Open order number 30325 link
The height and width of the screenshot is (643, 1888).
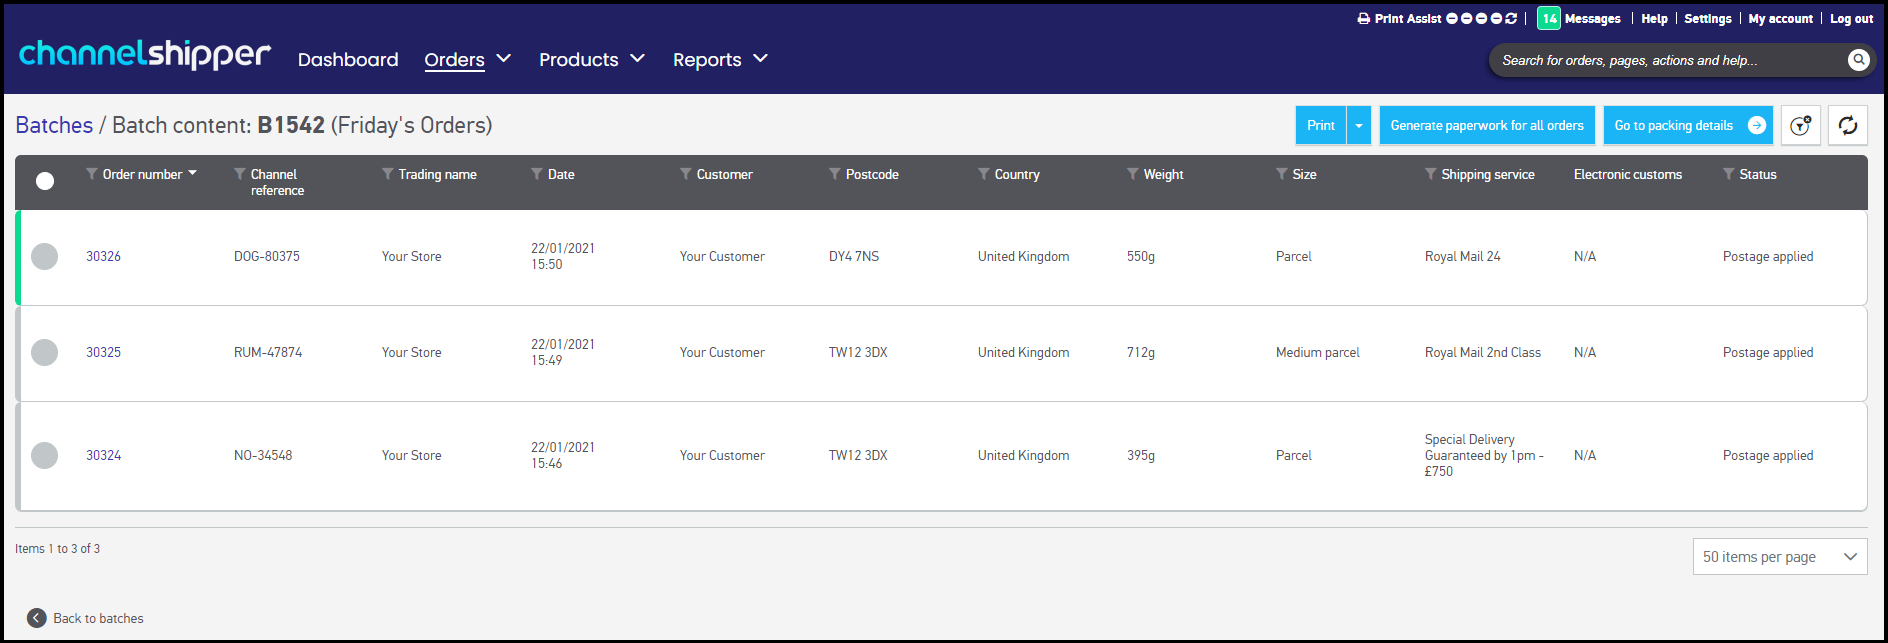coord(103,353)
